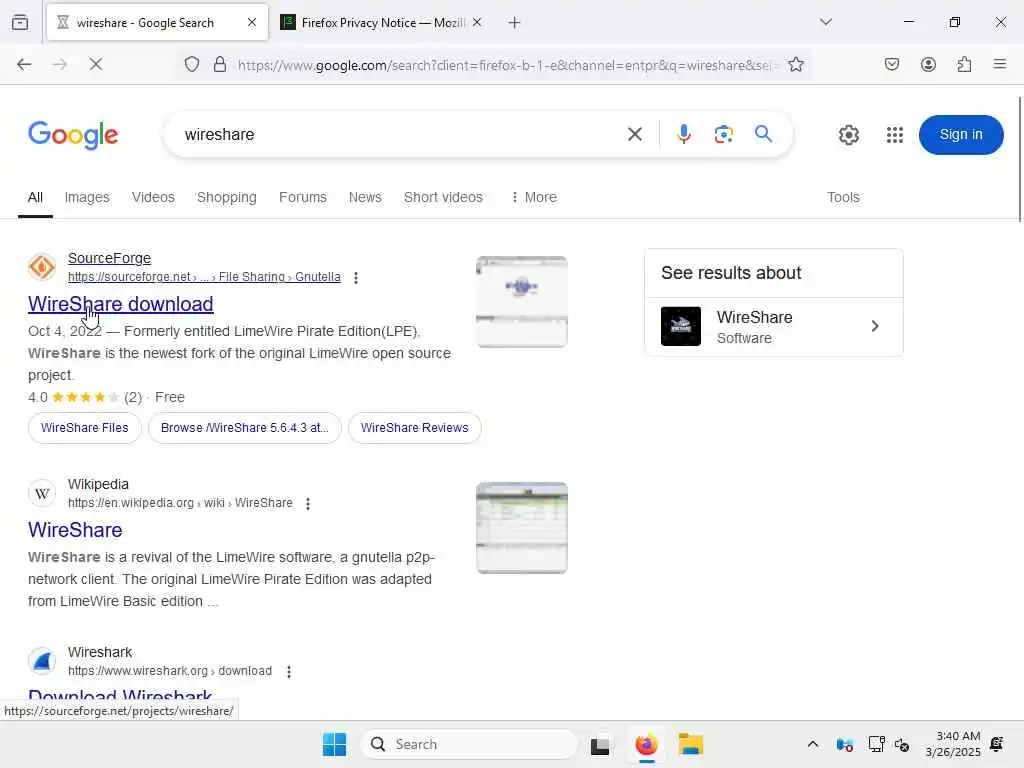Click the Windows taskbar Search box
This screenshot has width=1024, height=768.
click(469, 744)
